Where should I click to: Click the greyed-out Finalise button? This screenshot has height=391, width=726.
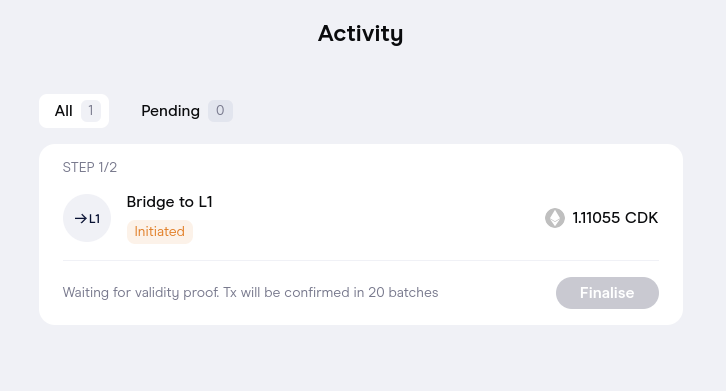point(607,293)
